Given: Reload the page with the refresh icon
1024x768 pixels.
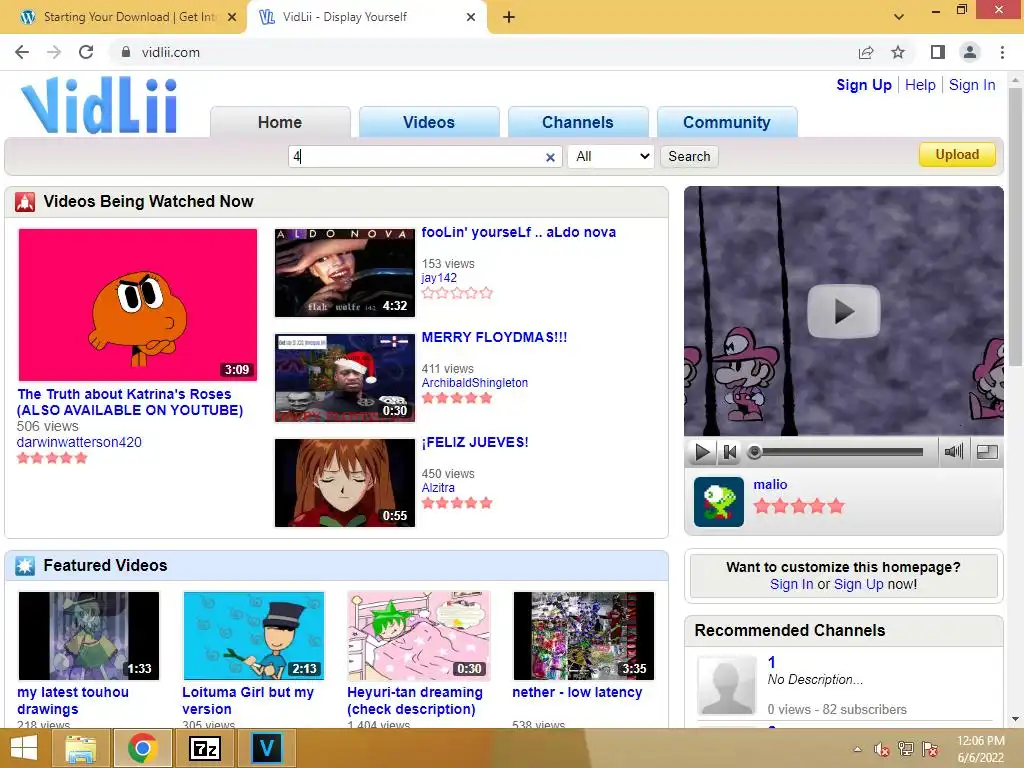Looking at the screenshot, I should coord(86,52).
